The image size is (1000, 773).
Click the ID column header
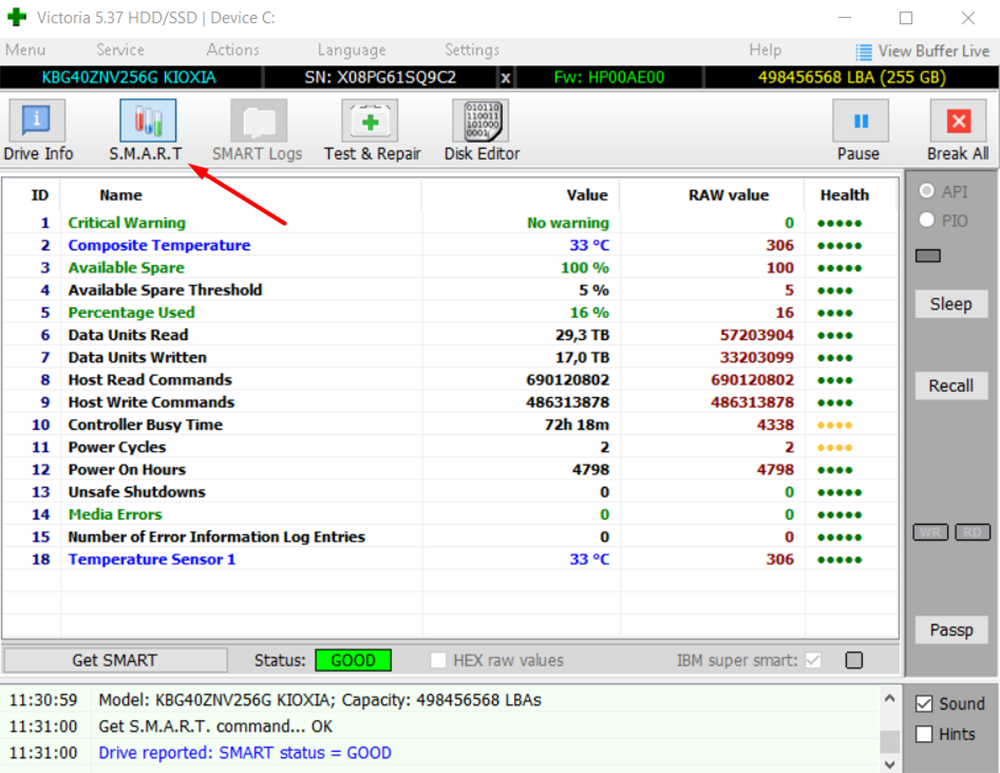tap(40, 195)
